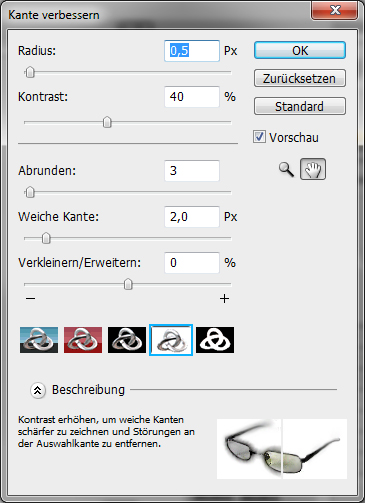Click into the Abrunden value field
The image size is (365, 503).
point(192,171)
